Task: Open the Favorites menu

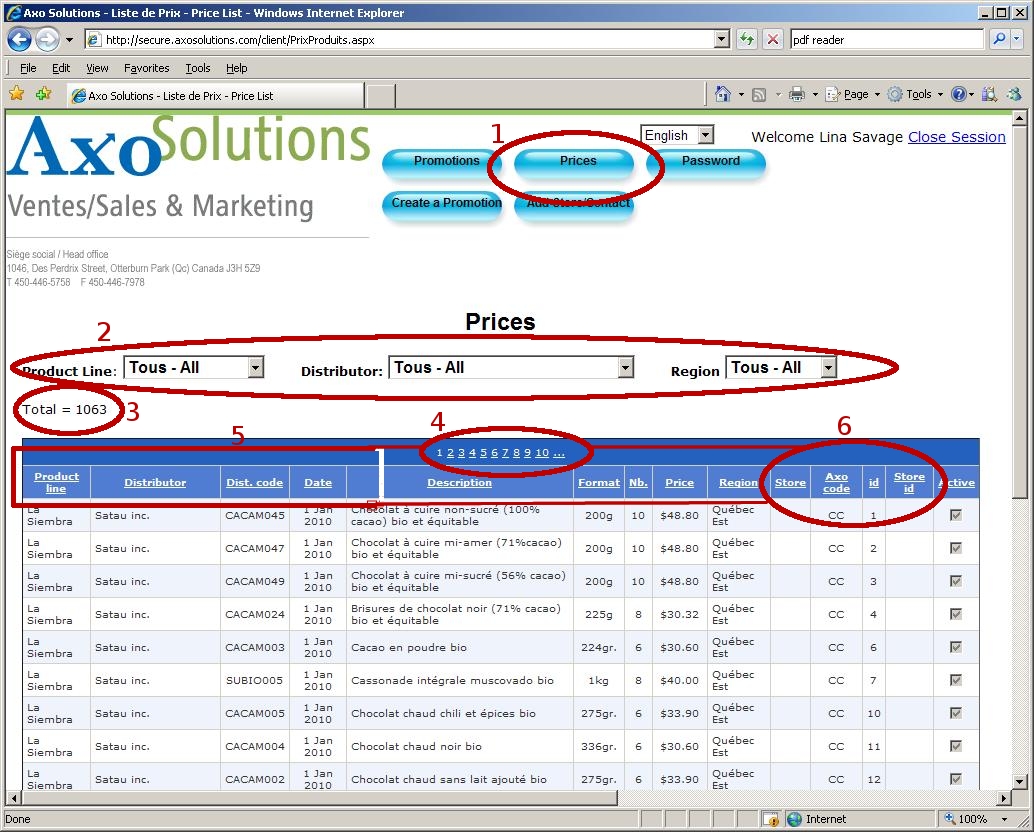Action: click(x=146, y=68)
